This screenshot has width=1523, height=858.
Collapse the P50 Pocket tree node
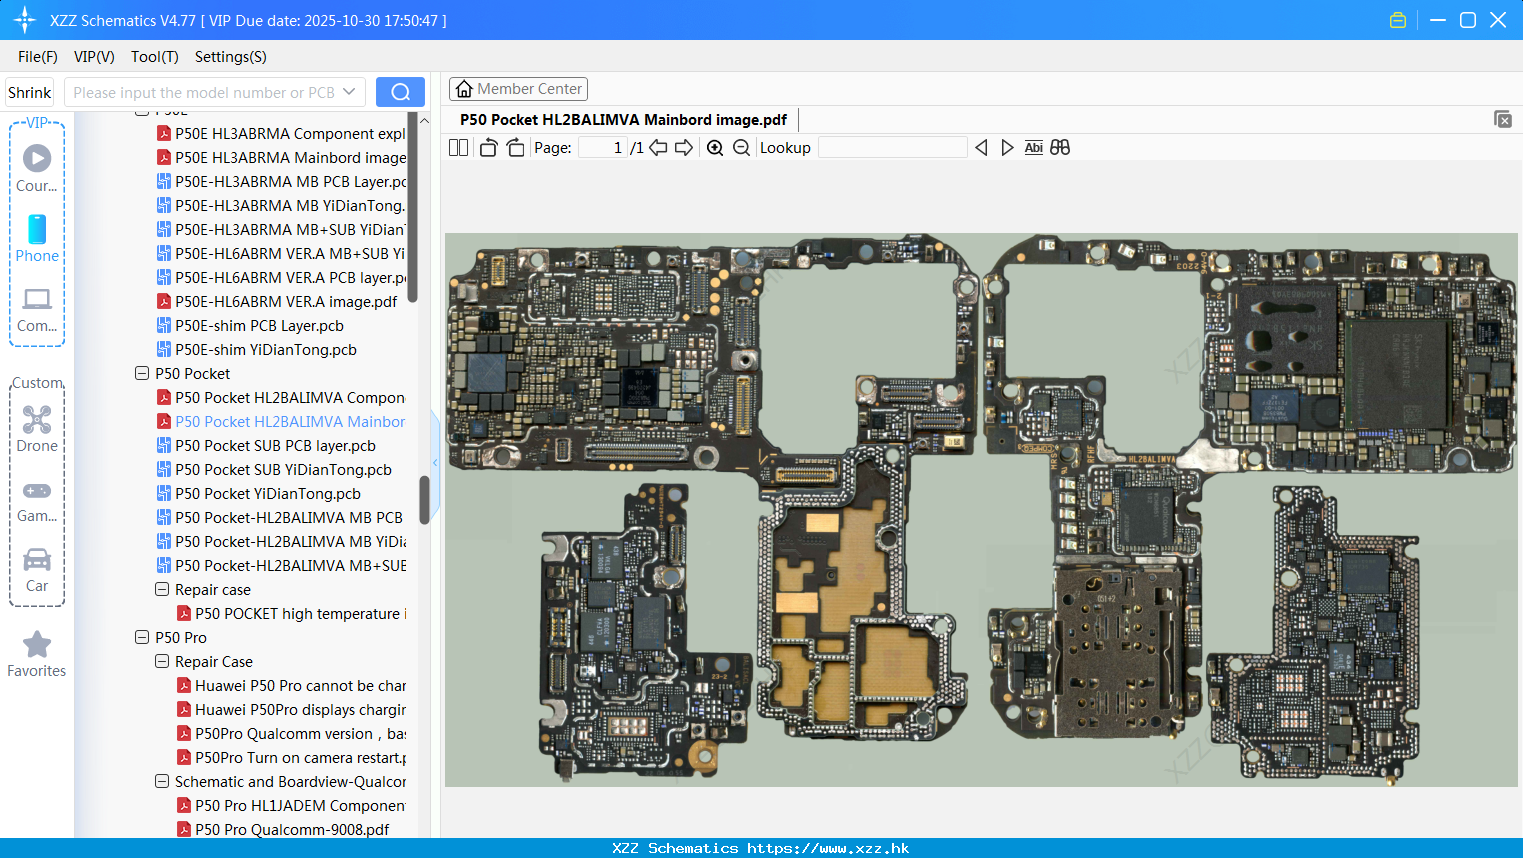[x=142, y=374]
